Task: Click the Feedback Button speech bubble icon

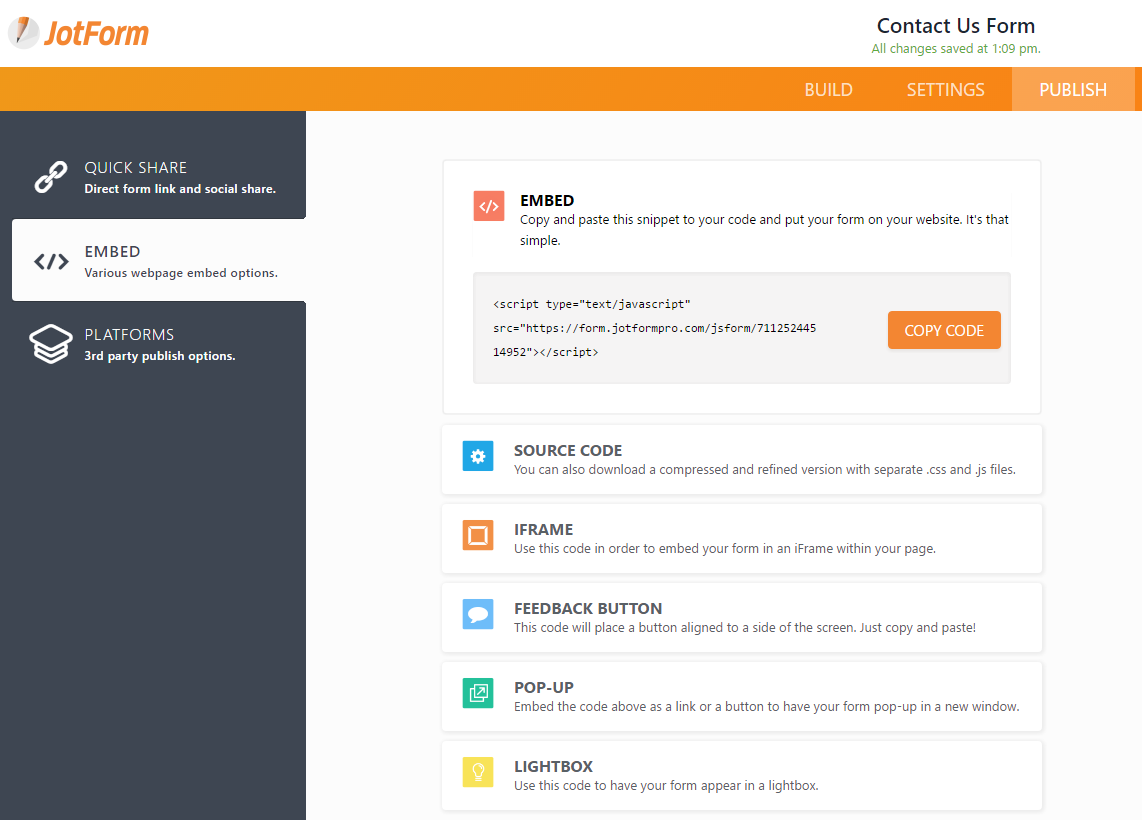Action: (x=478, y=614)
